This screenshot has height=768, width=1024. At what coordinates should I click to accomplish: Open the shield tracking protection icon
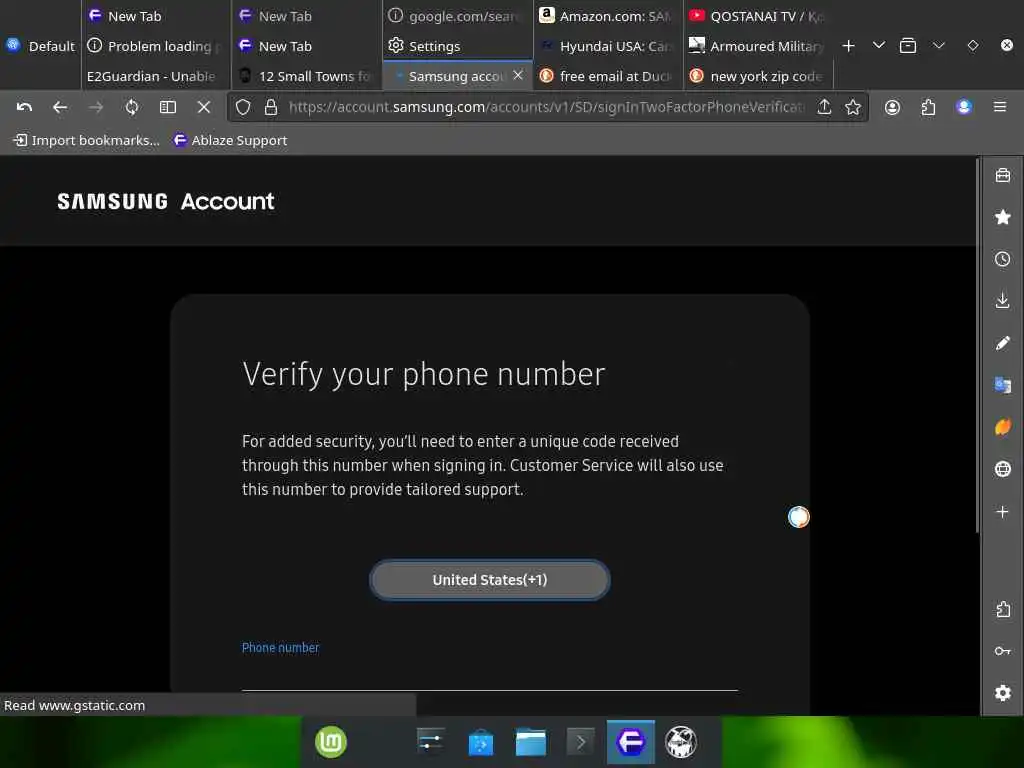(243, 107)
